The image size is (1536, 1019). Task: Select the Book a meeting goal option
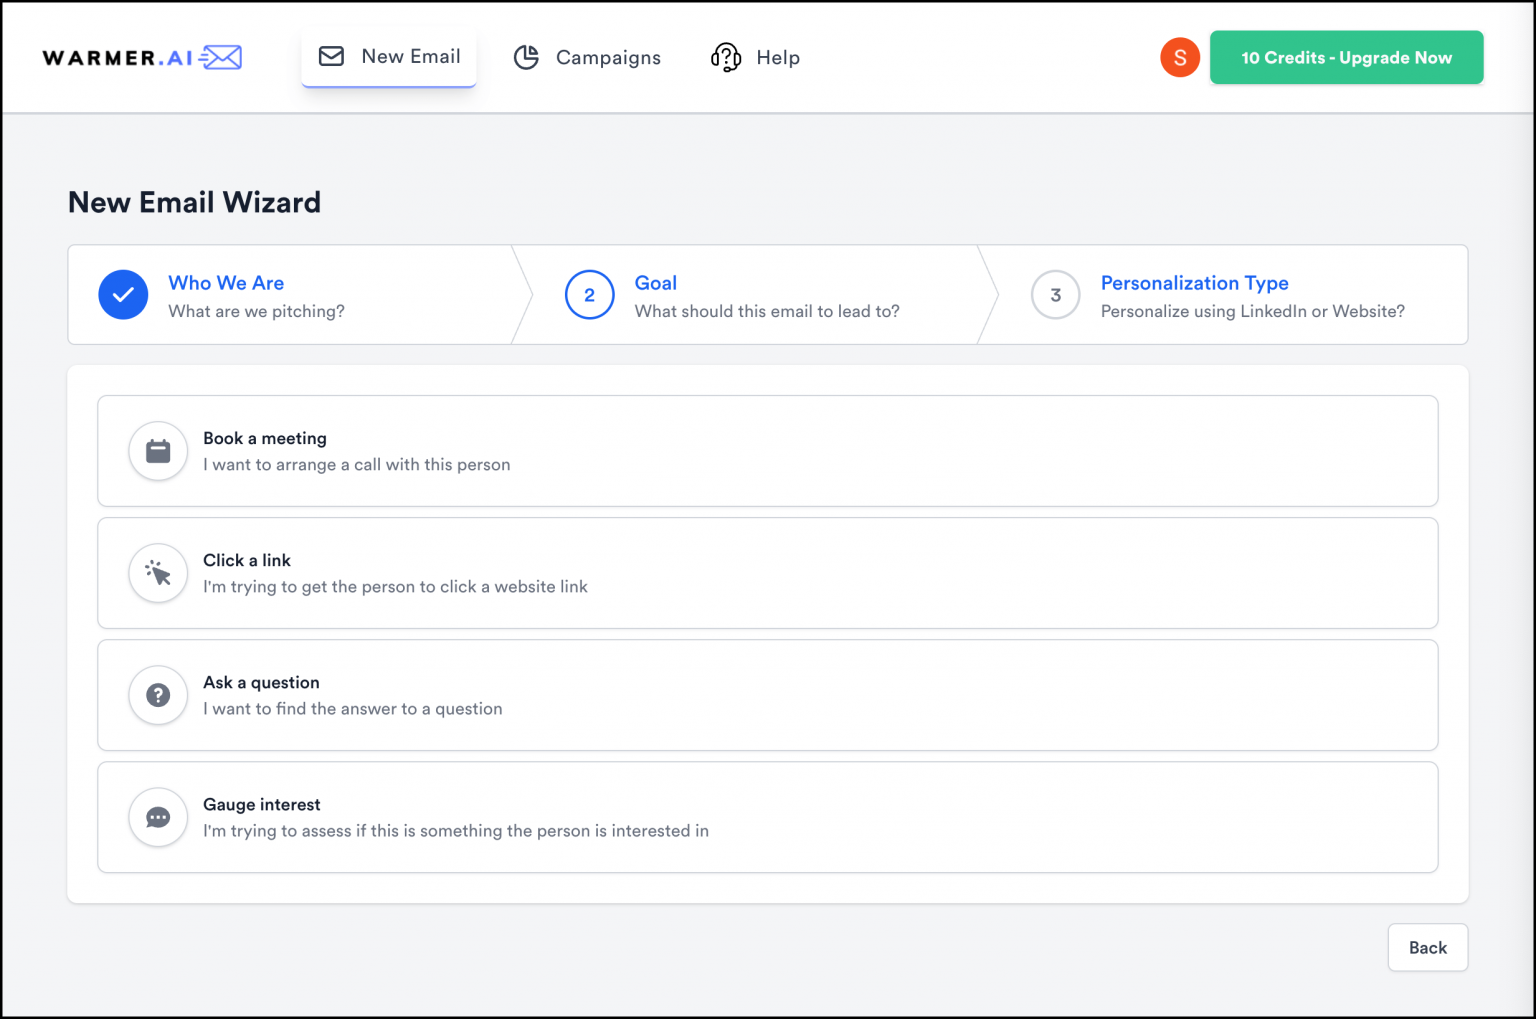pos(766,451)
